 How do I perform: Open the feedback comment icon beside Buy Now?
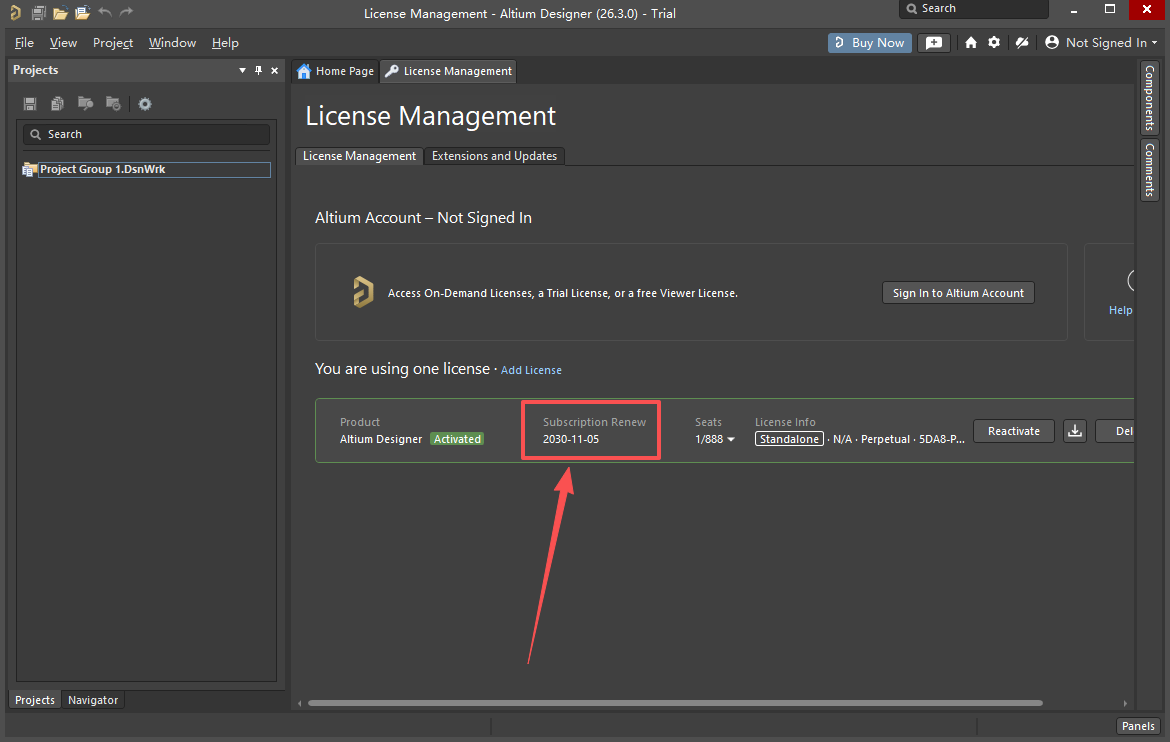(x=933, y=43)
